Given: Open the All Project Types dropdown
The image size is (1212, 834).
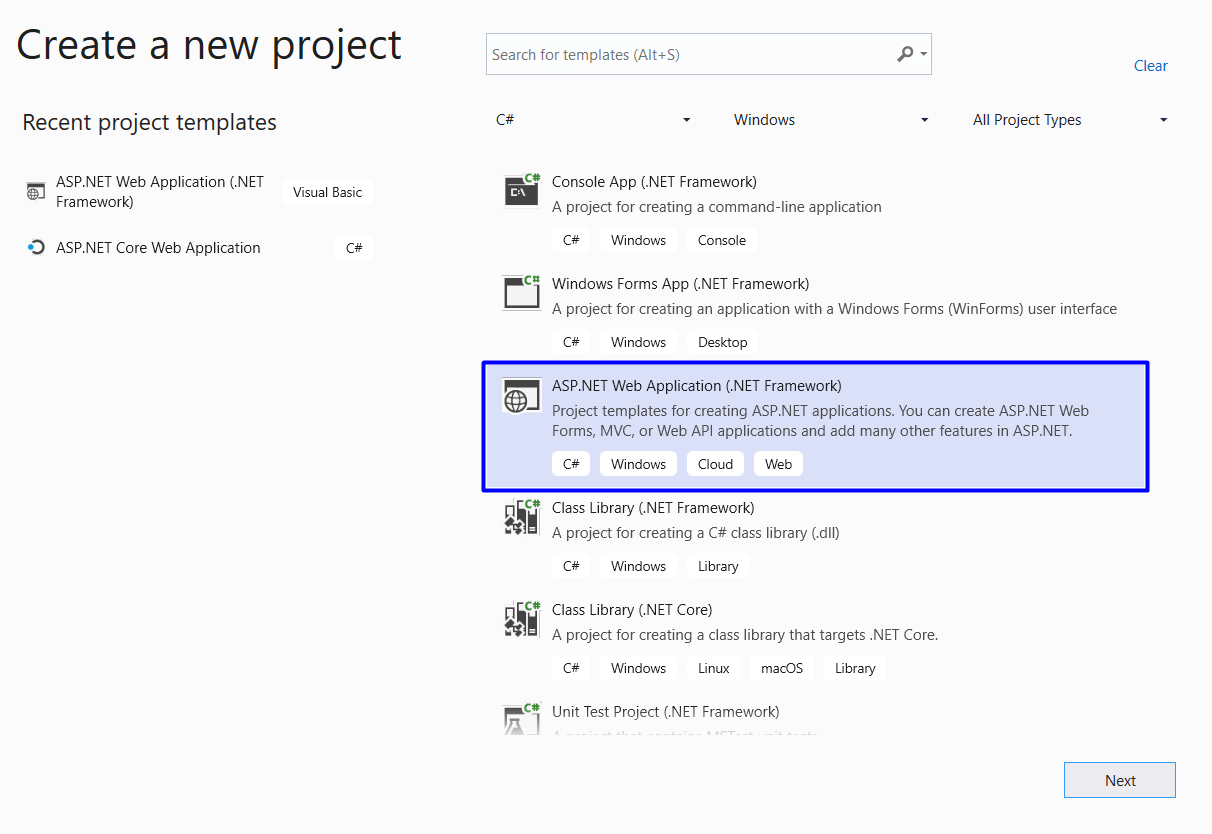Looking at the screenshot, I should point(1070,120).
